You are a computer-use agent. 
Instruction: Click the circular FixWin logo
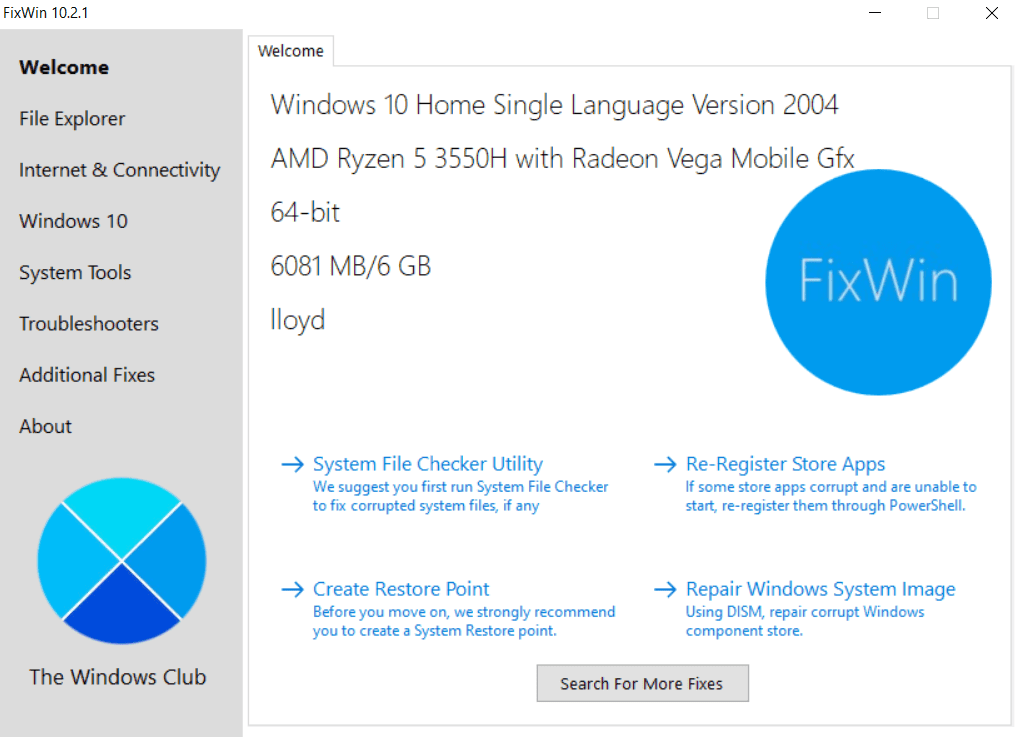pos(878,282)
